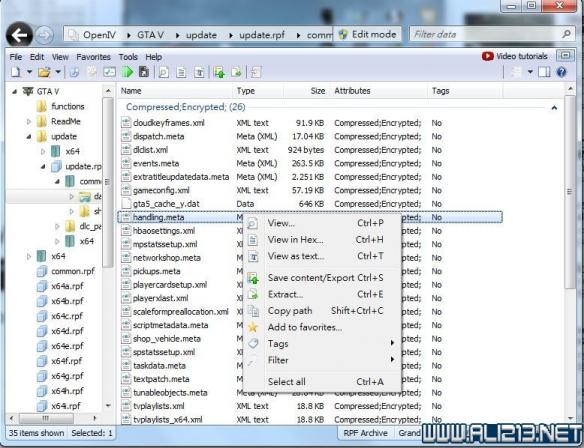Click the file list vertical scrollbar

tap(569, 191)
